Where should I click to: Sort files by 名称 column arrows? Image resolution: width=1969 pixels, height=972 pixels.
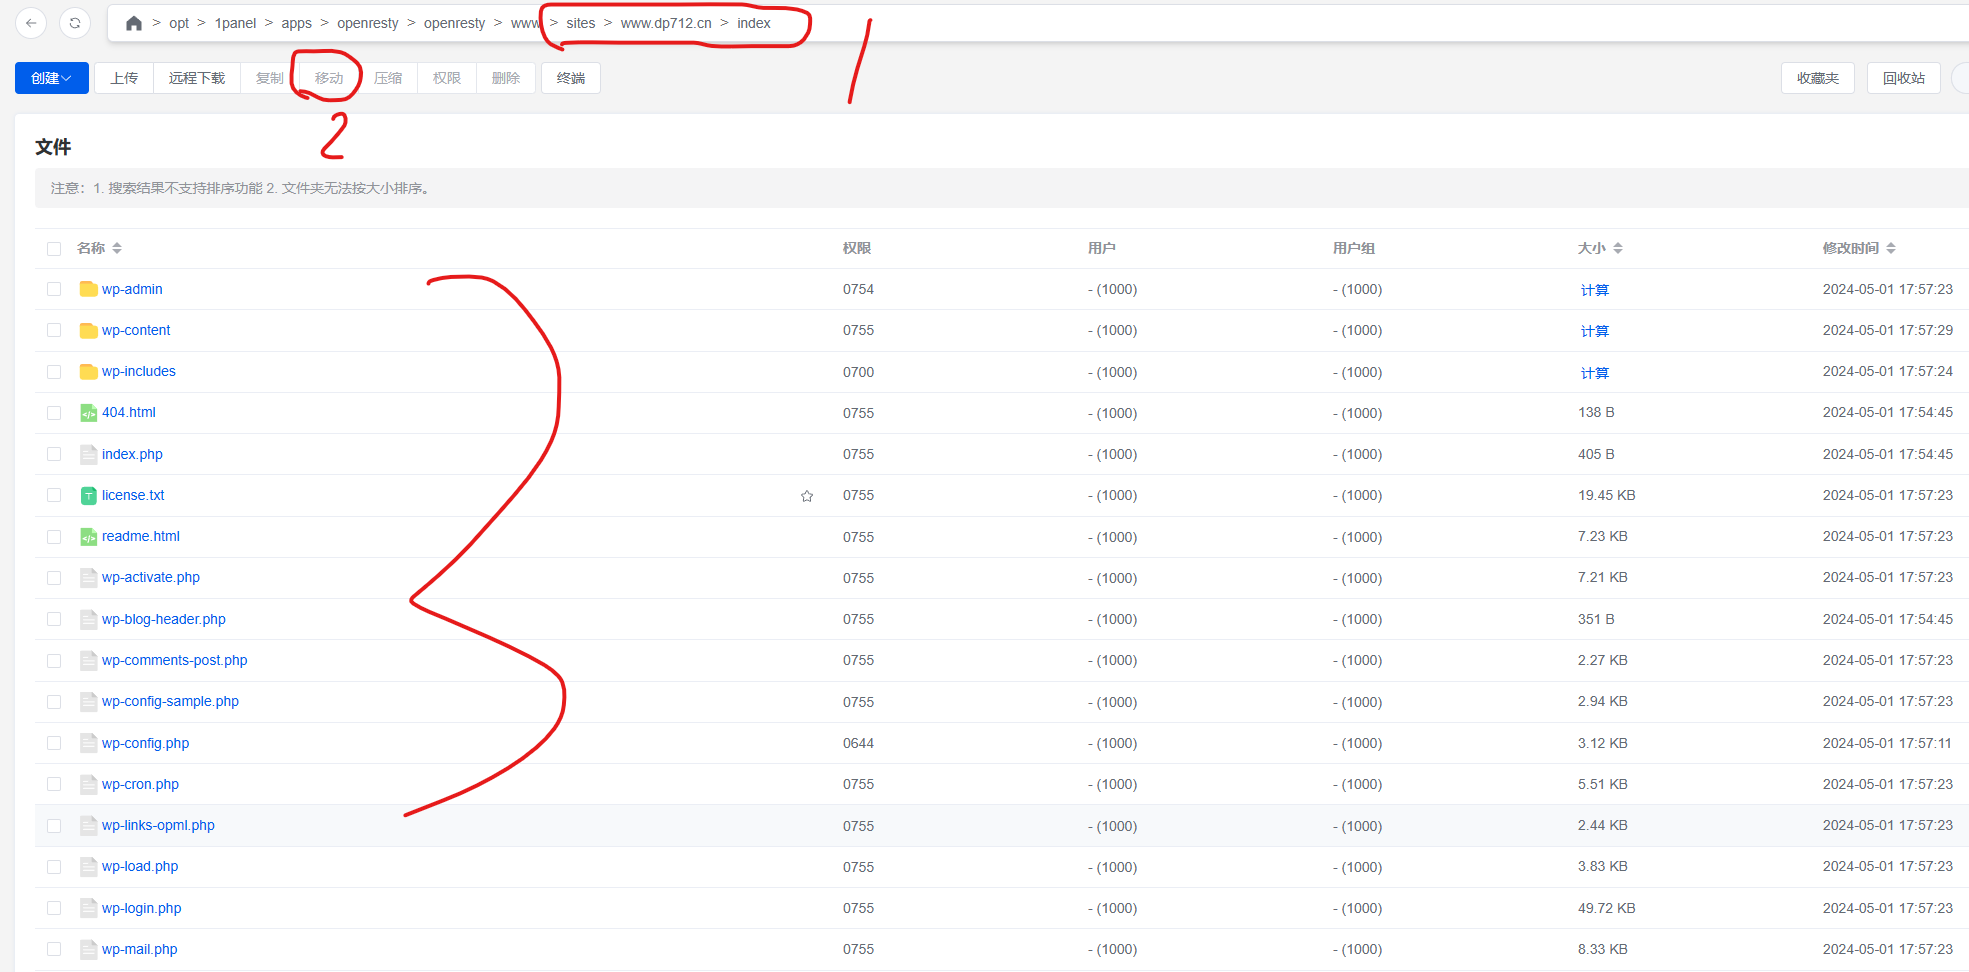point(117,248)
